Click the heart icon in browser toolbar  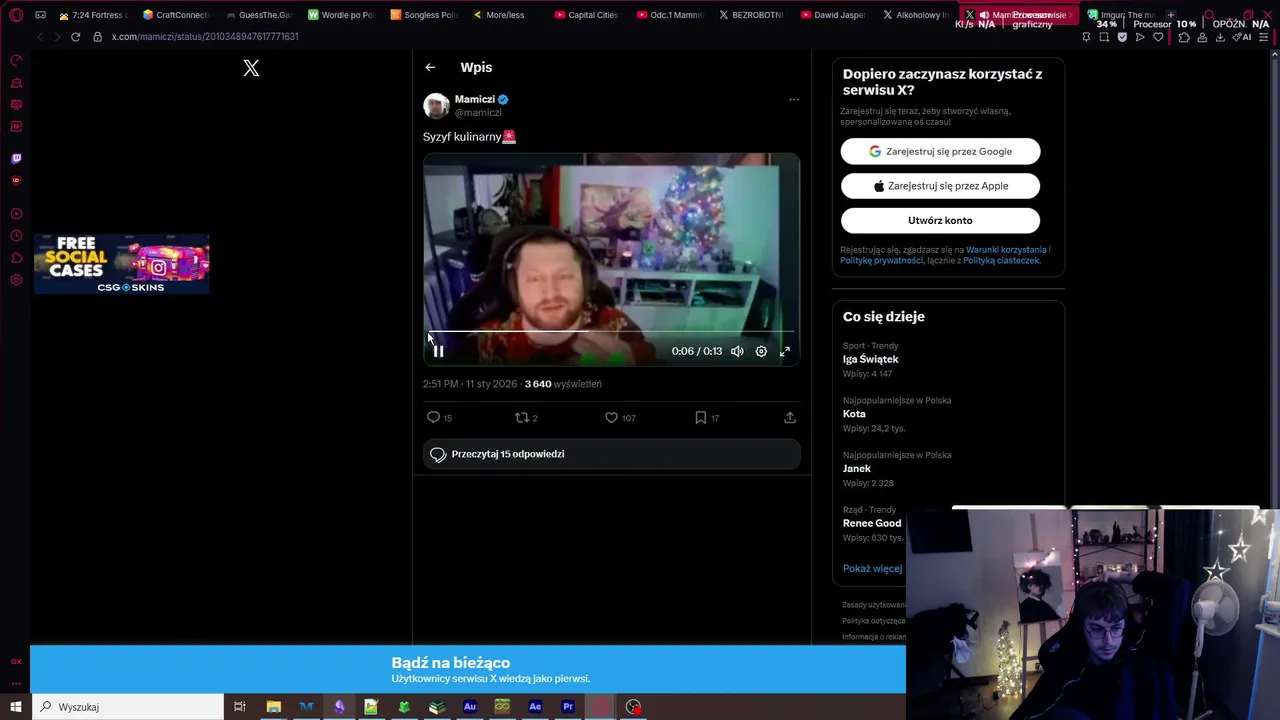tap(1158, 37)
